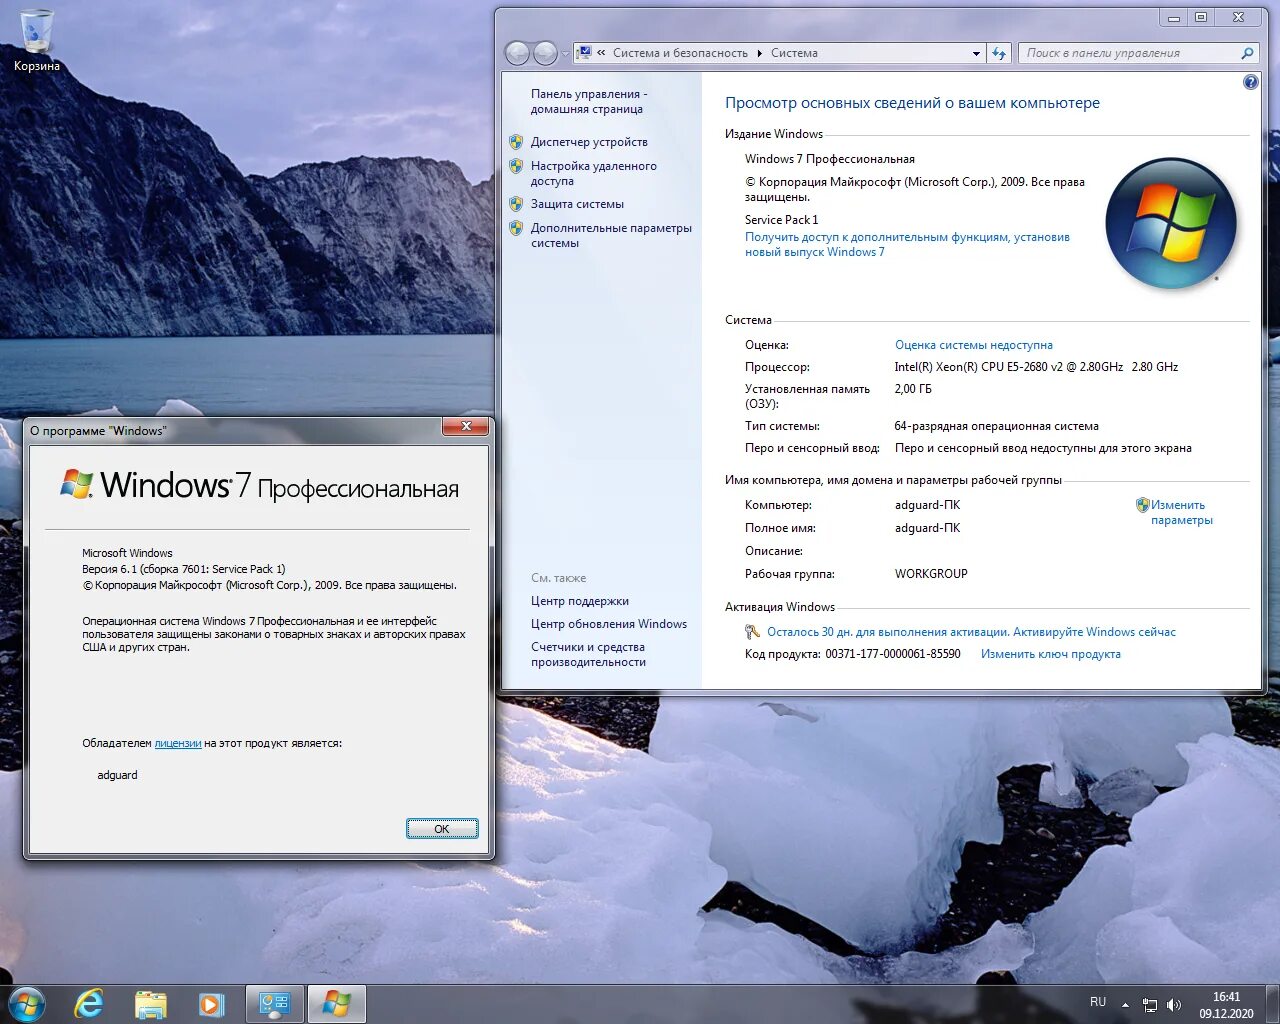Expand breadcrumb chevrons before Система и безопасность
The height and width of the screenshot is (1024, 1280).
pos(601,53)
